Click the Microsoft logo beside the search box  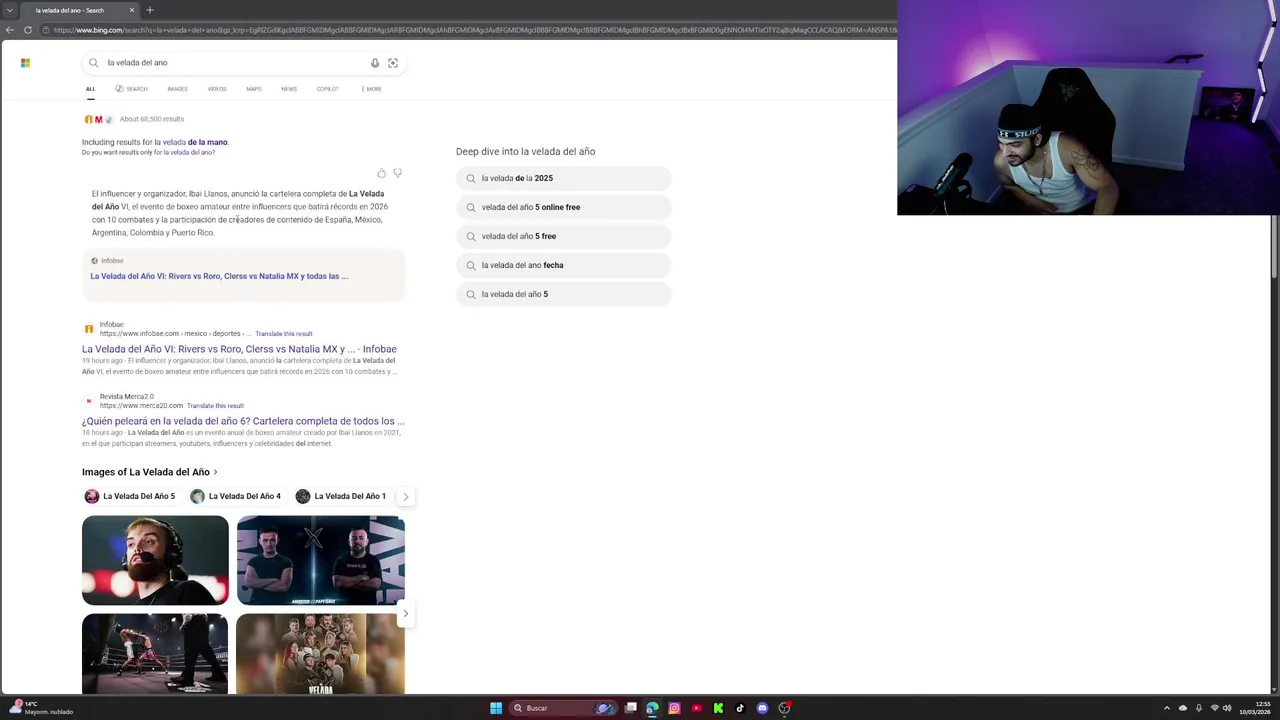[25, 63]
